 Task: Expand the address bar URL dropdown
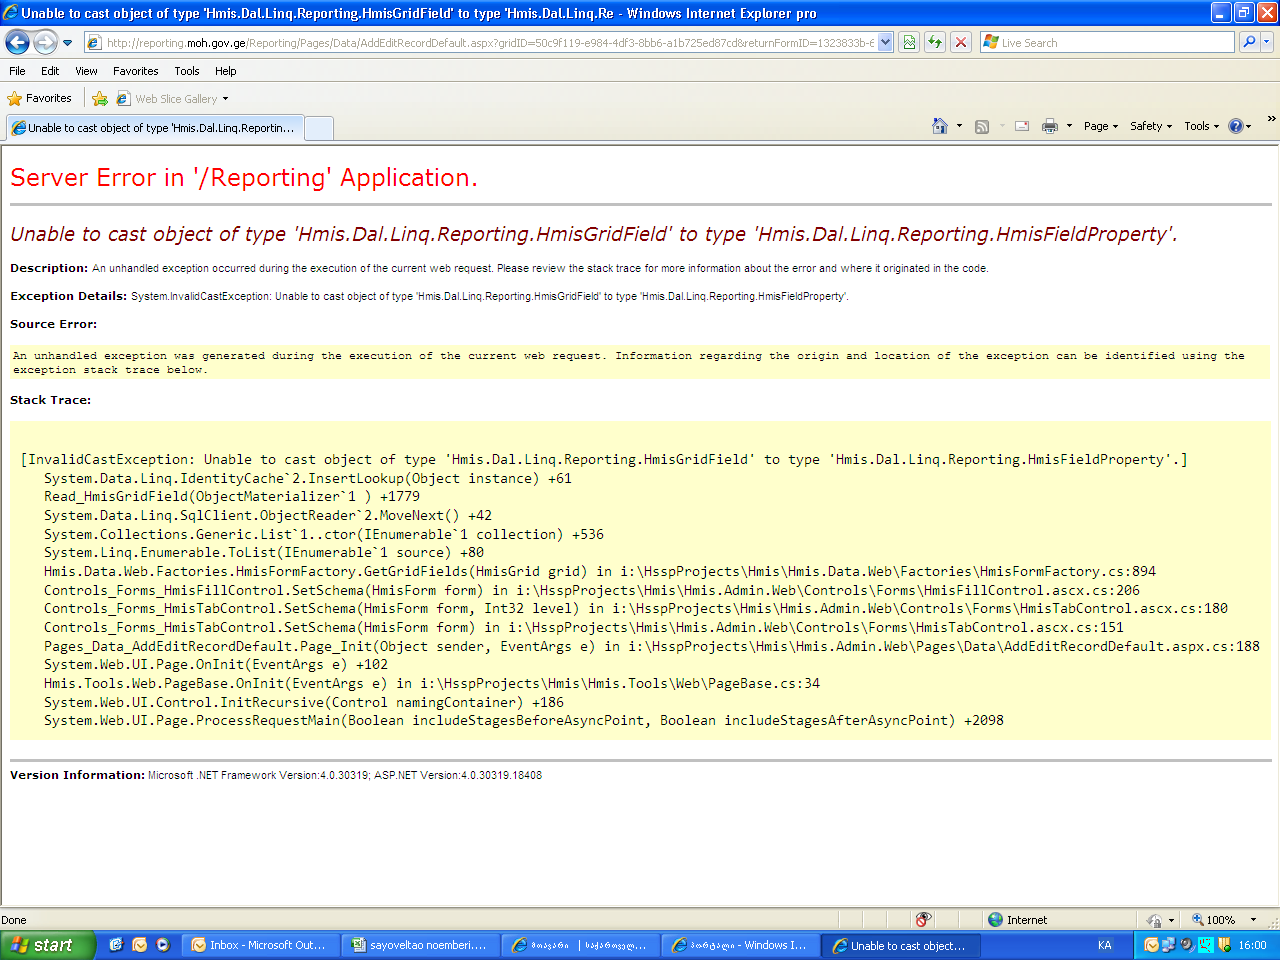[x=885, y=42]
